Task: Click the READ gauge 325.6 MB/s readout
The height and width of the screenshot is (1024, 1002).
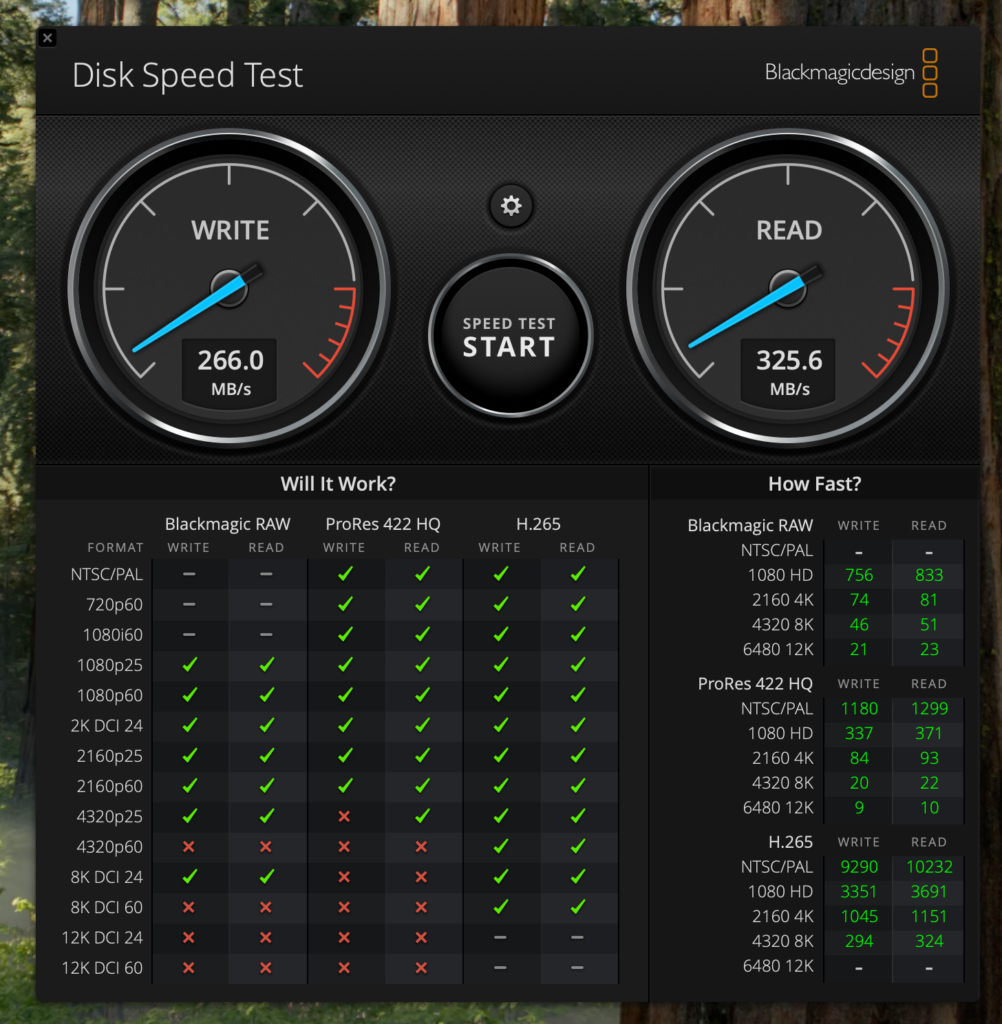Action: tap(789, 370)
